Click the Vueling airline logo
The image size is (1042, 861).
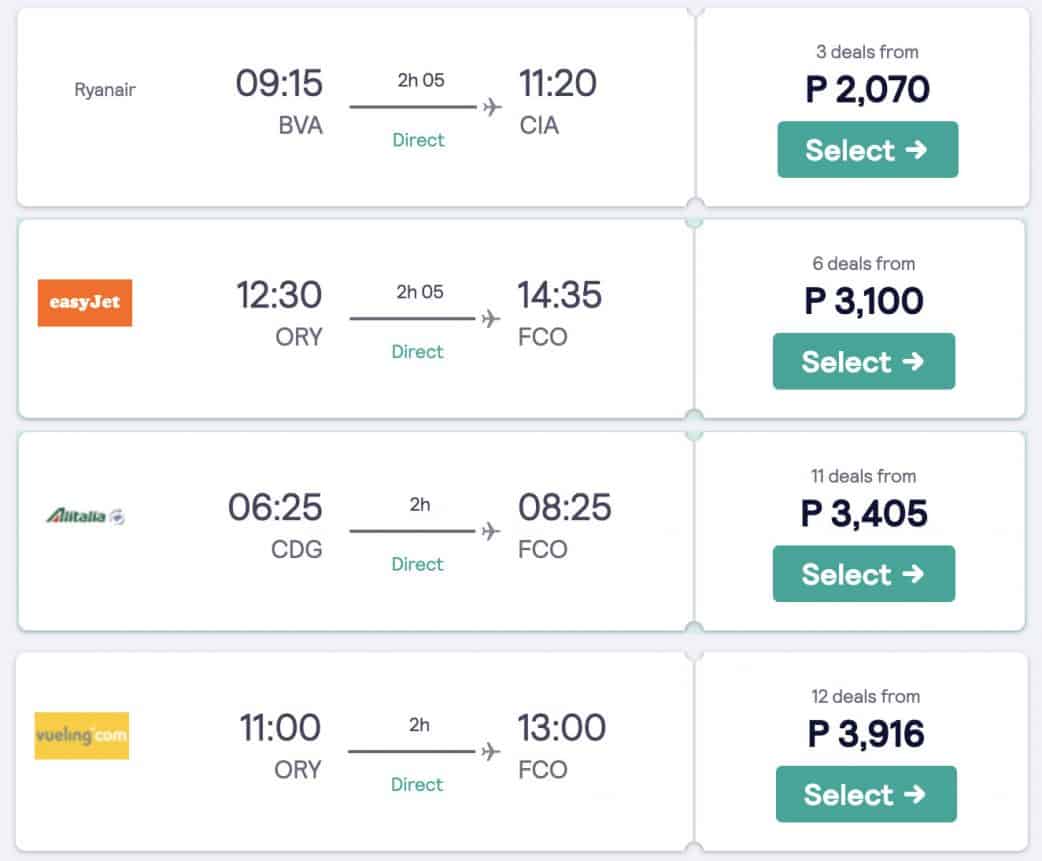pos(82,735)
